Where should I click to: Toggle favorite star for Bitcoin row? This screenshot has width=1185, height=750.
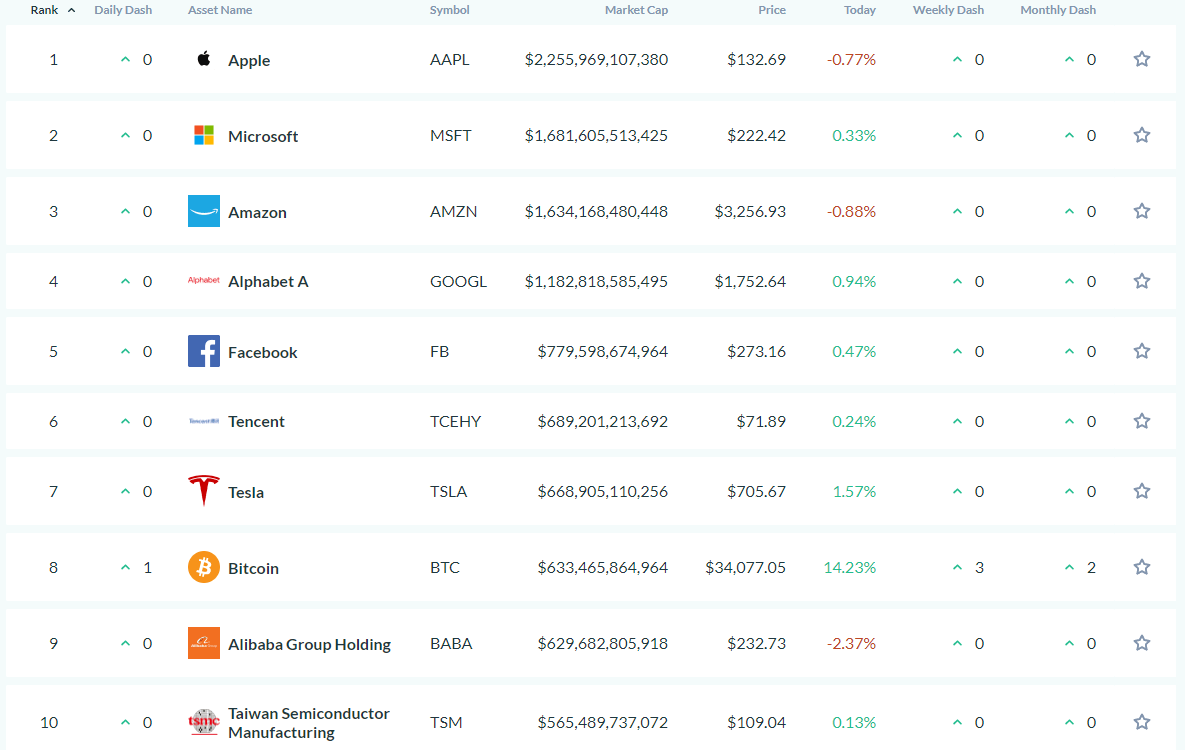1141,567
